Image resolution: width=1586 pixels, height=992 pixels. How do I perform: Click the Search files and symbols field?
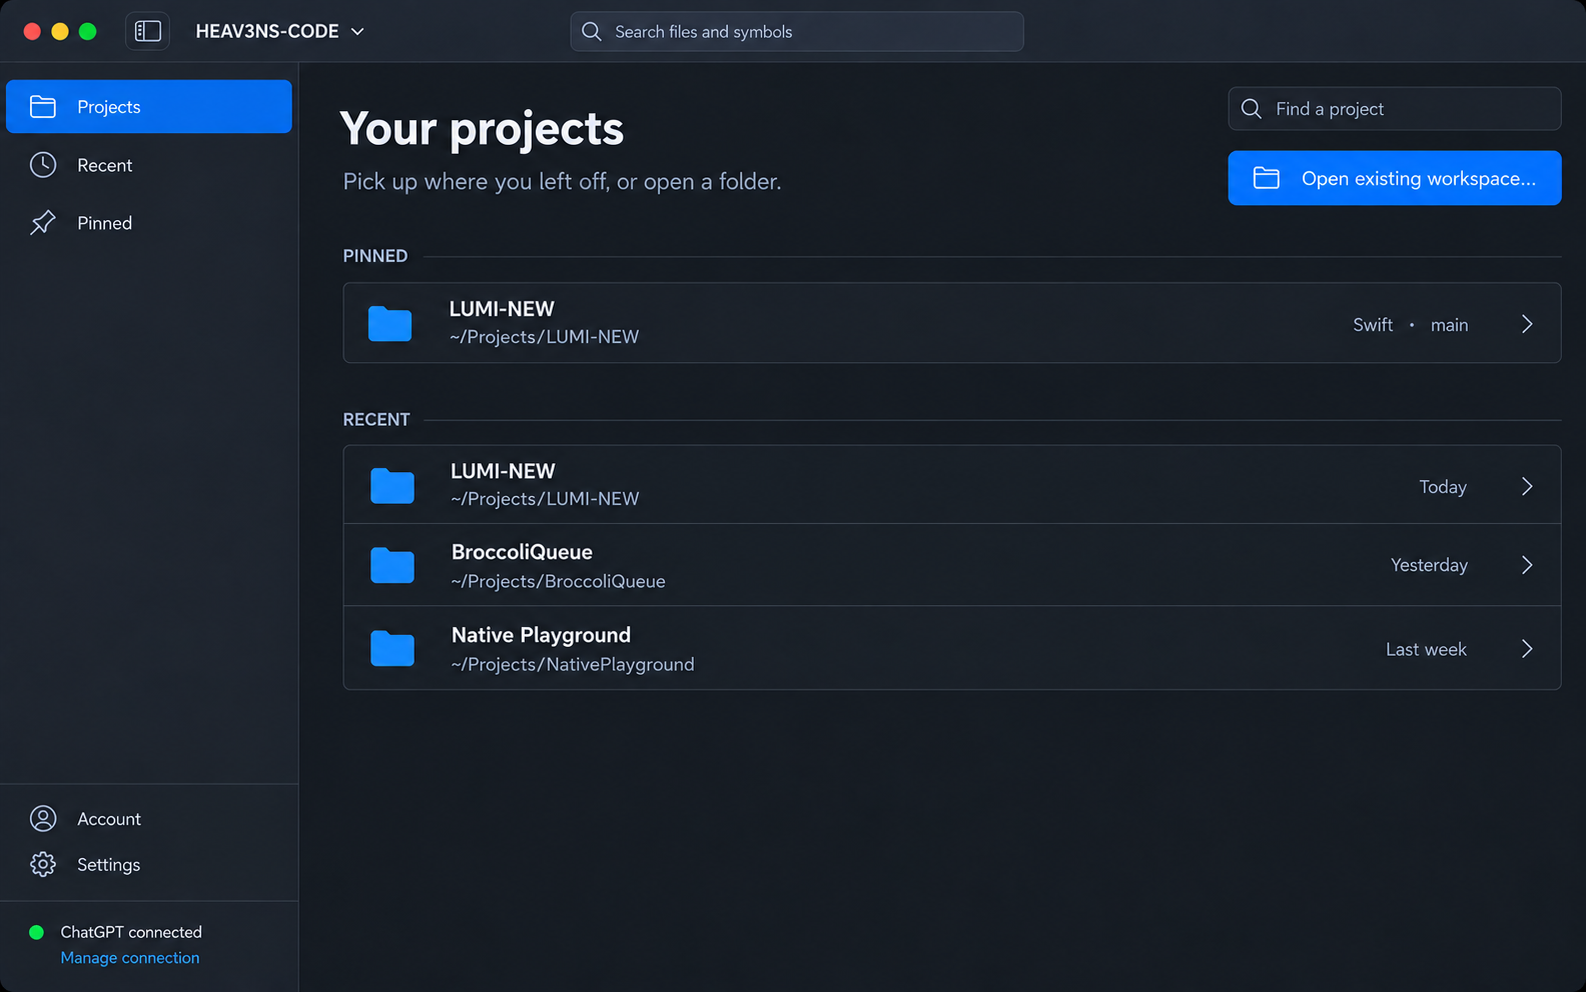797,31
